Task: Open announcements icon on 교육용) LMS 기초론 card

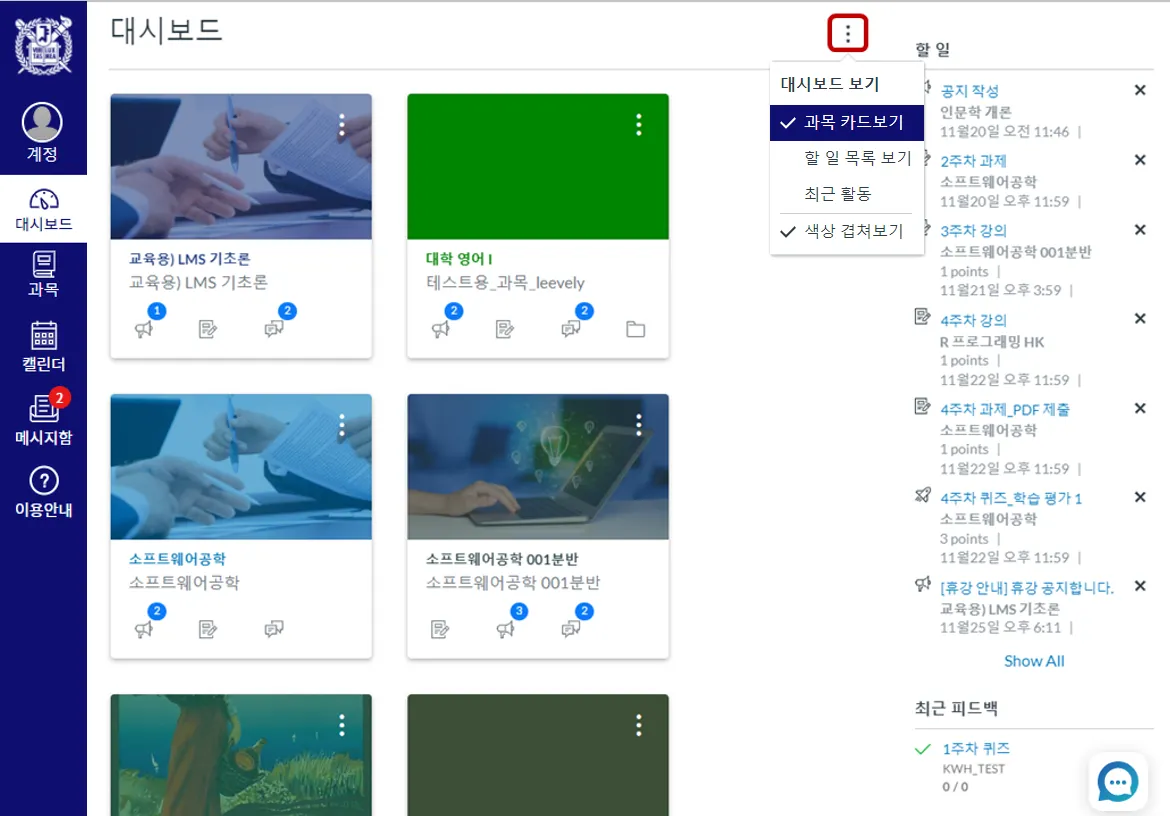Action: coord(143,329)
